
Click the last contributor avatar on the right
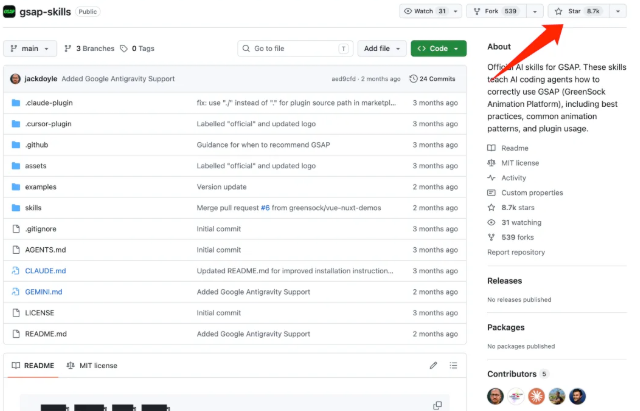pos(577,396)
